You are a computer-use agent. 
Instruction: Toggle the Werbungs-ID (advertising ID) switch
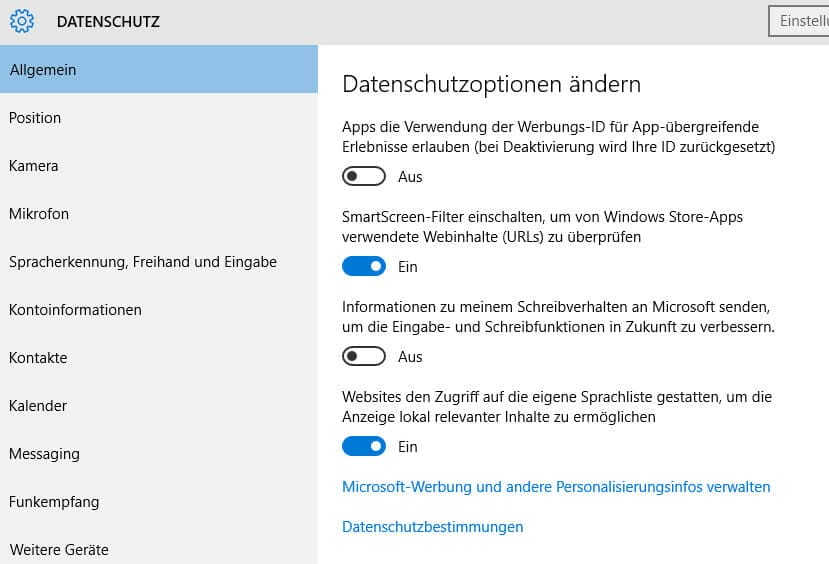[364, 177]
